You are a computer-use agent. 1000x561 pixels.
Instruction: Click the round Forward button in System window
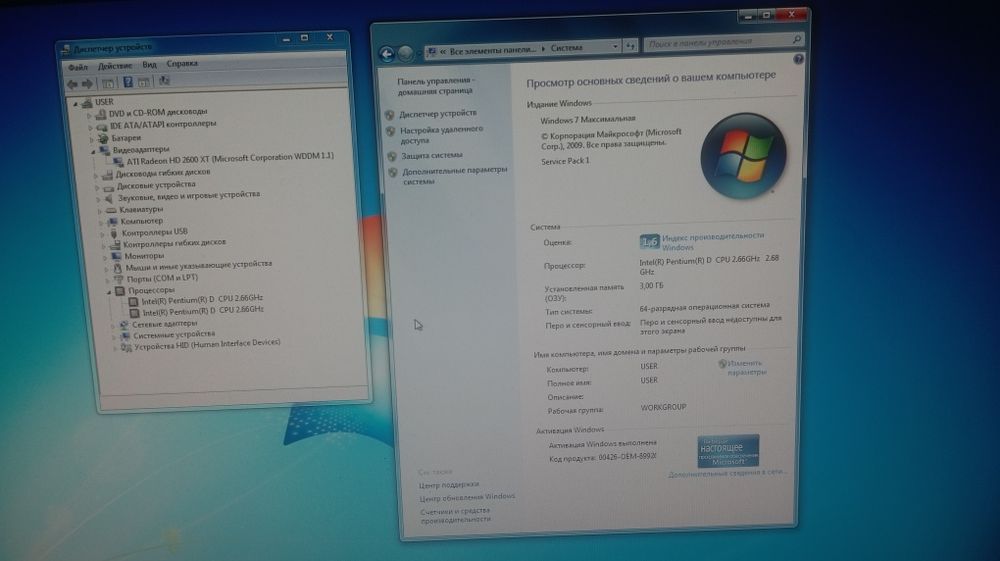pyautogui.click(x=406, y=54)
